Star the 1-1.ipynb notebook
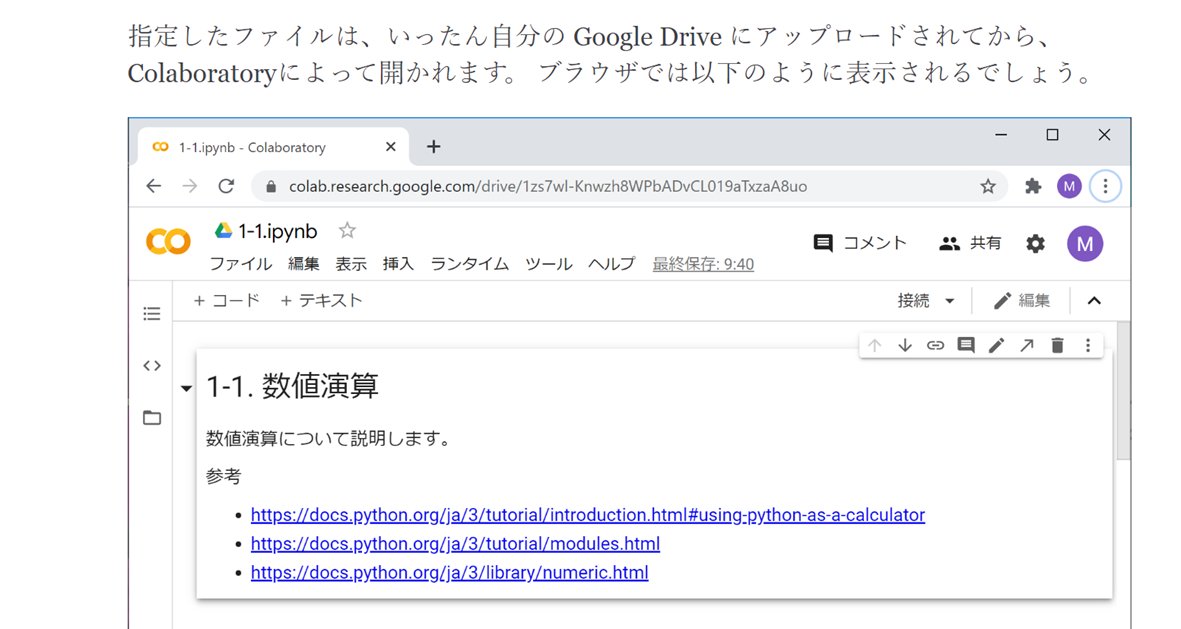The width and height of the screenshot is (1181, 629). click(346, 230)
